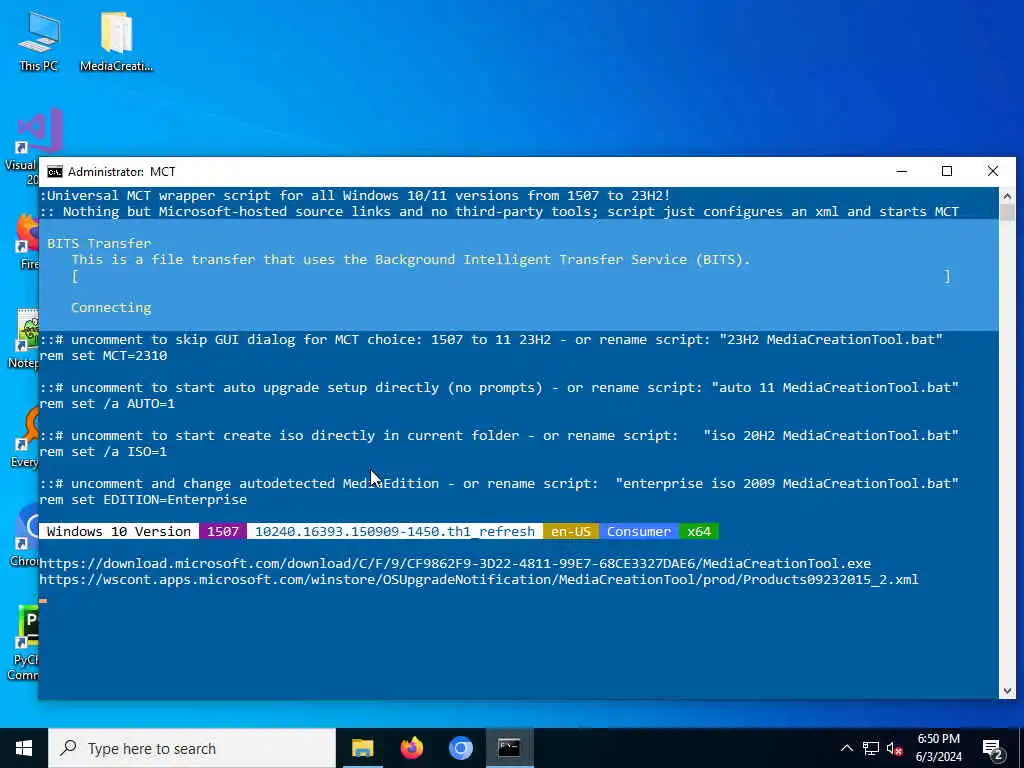
Task: Launch Firefox from the taskbar
Action: click(411, 748)
